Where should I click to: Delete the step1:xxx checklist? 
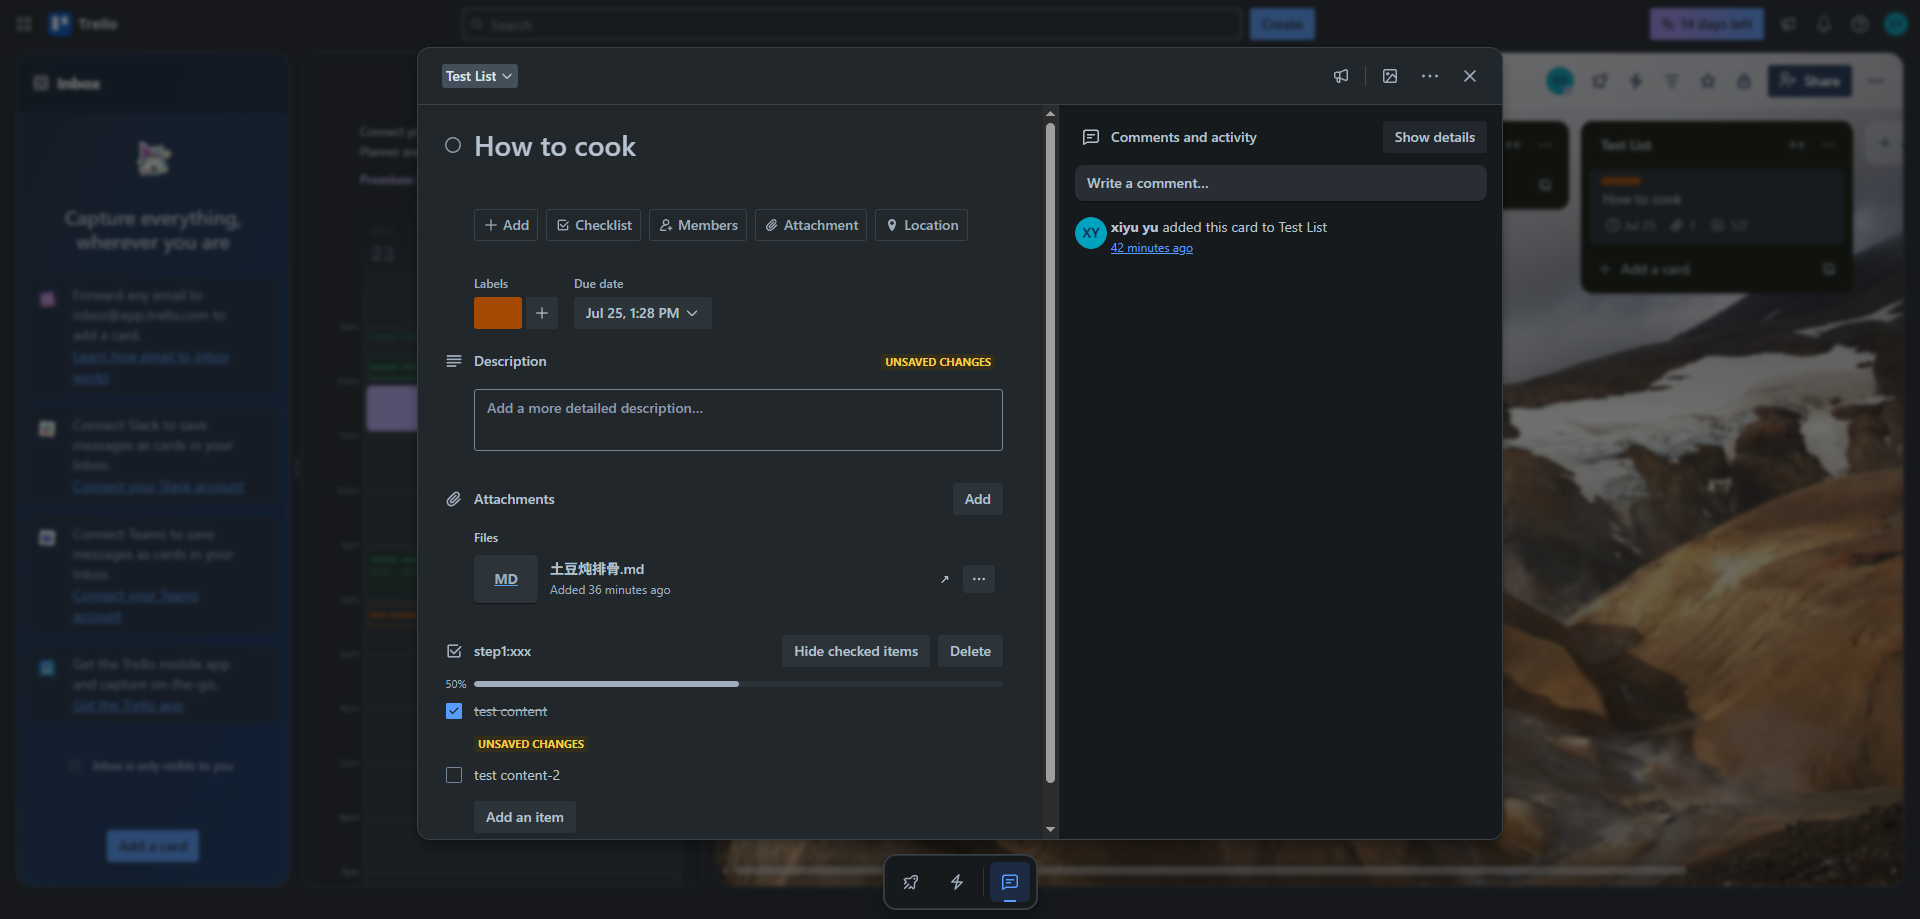pyautogui.click(x=970, y=651)
